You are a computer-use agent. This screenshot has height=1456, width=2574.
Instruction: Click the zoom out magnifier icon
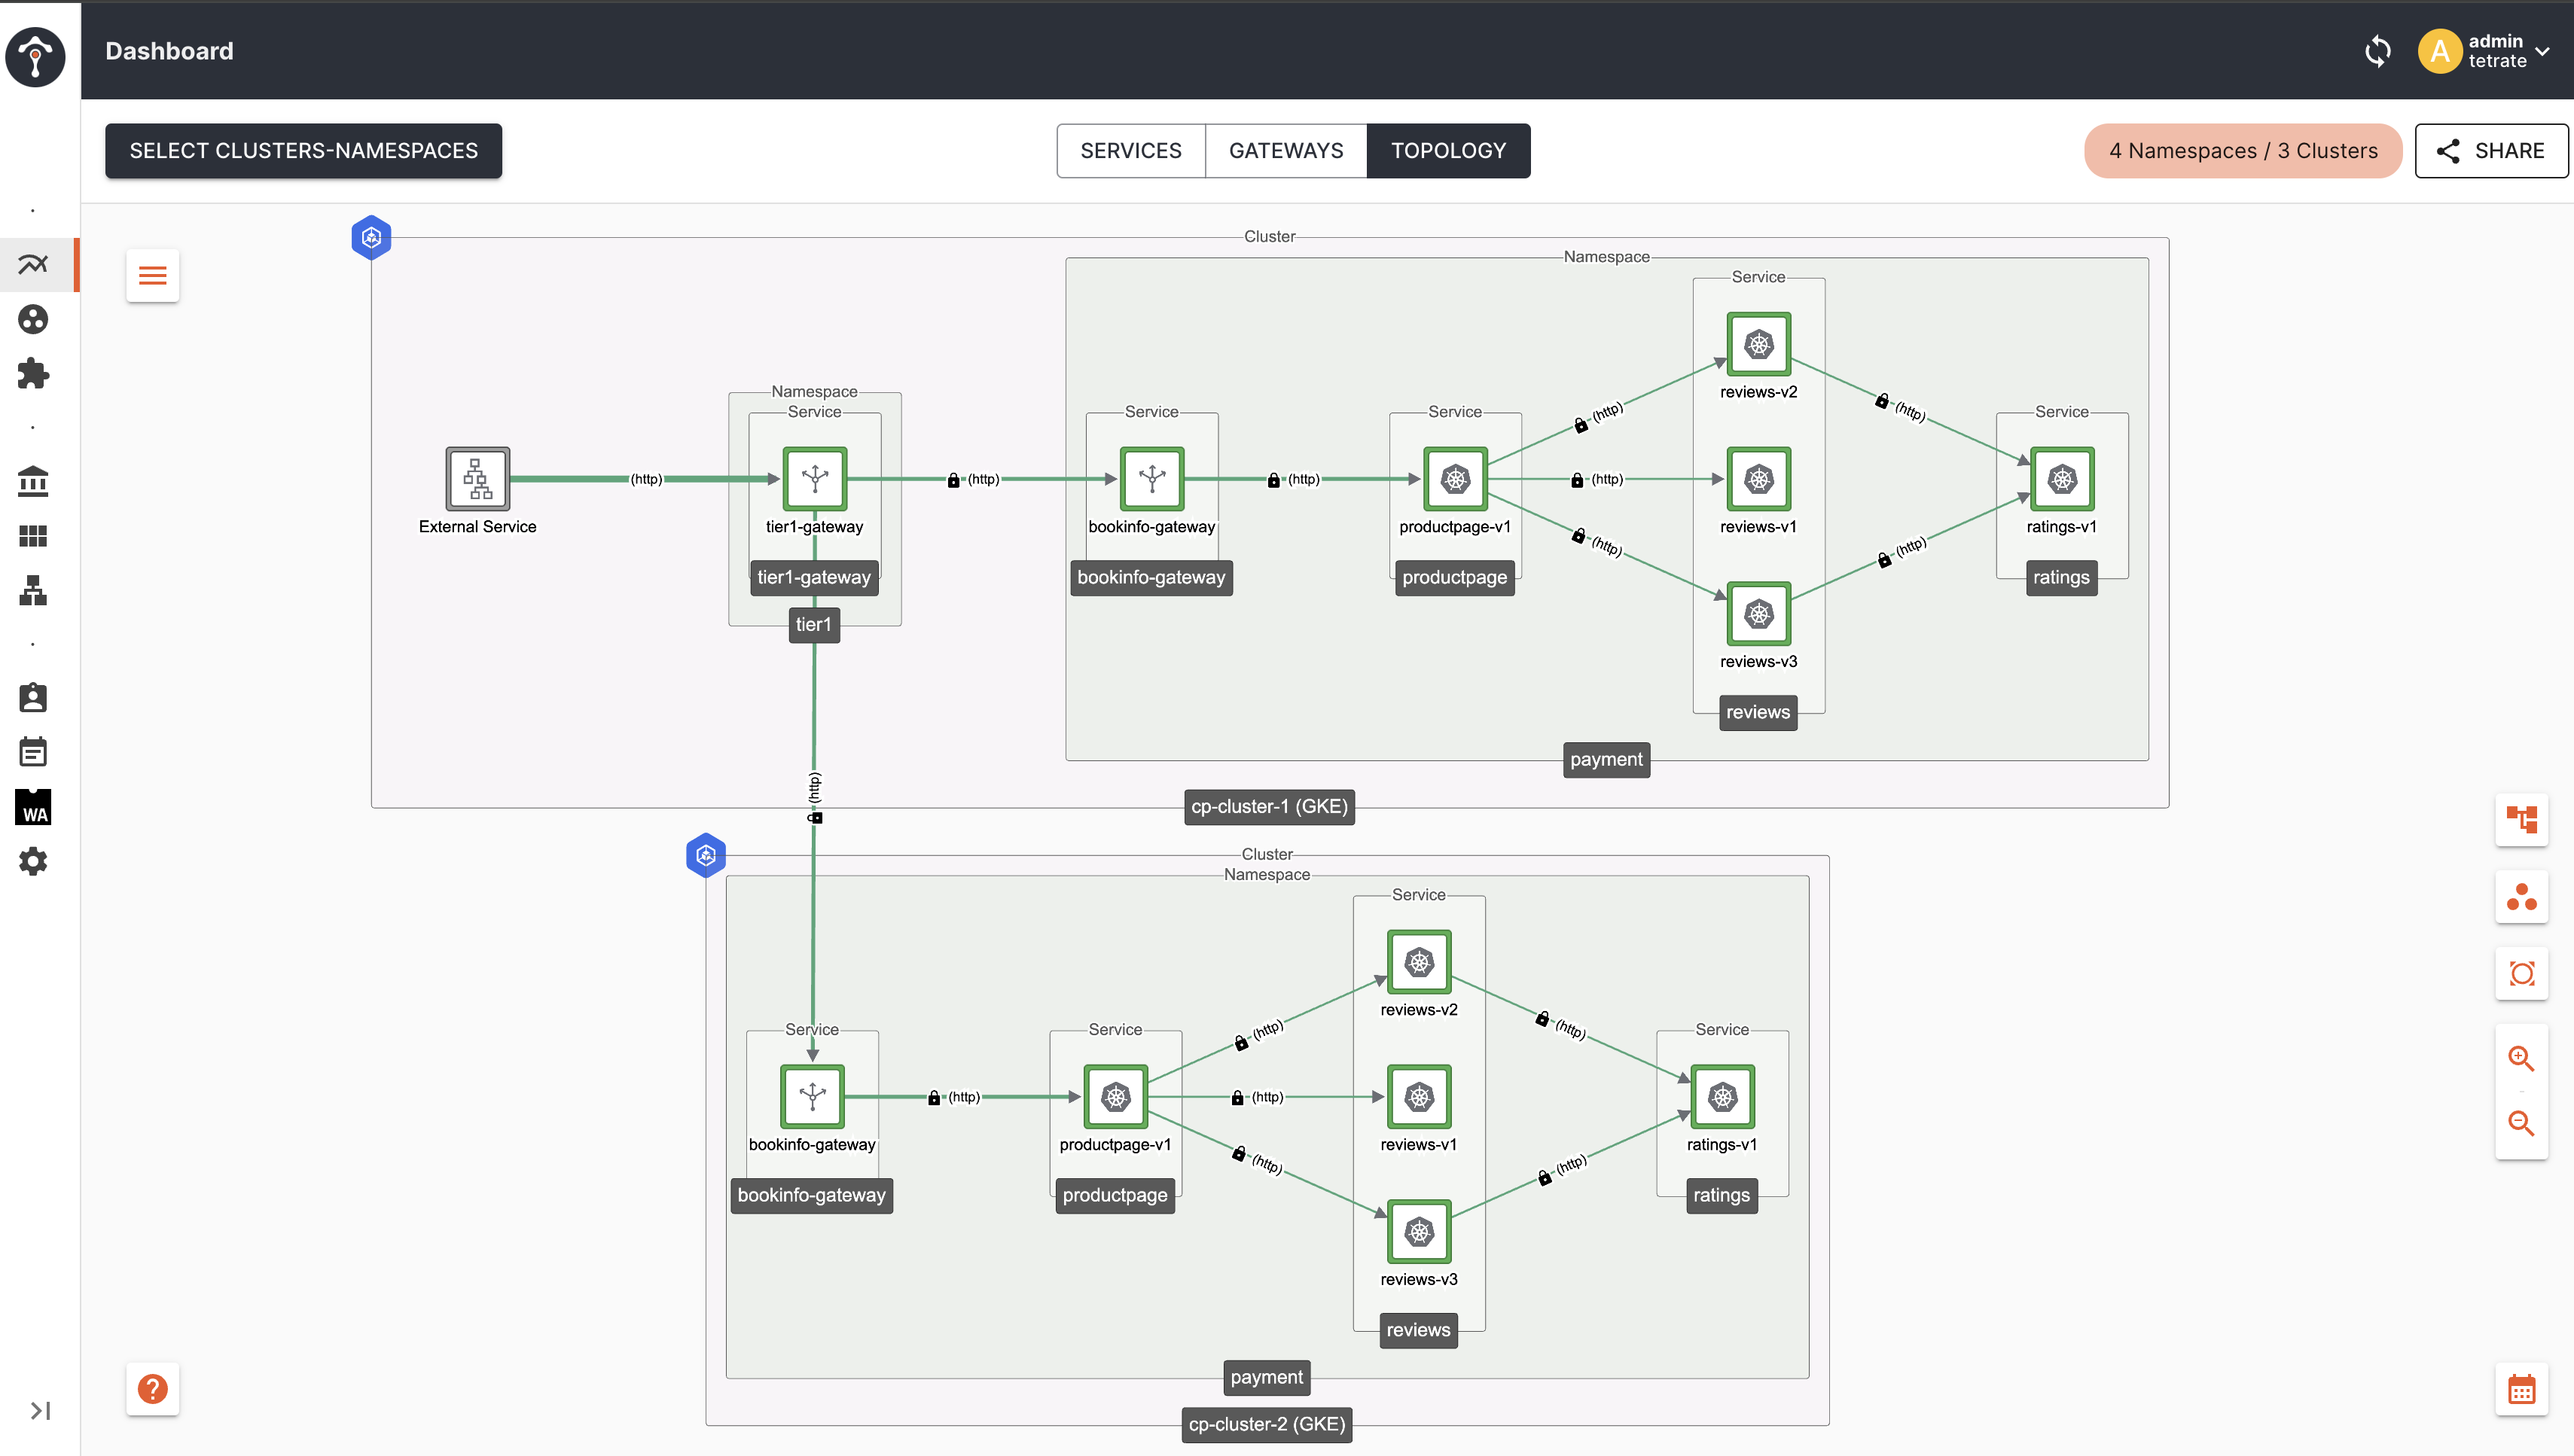pos(2520,1124)
